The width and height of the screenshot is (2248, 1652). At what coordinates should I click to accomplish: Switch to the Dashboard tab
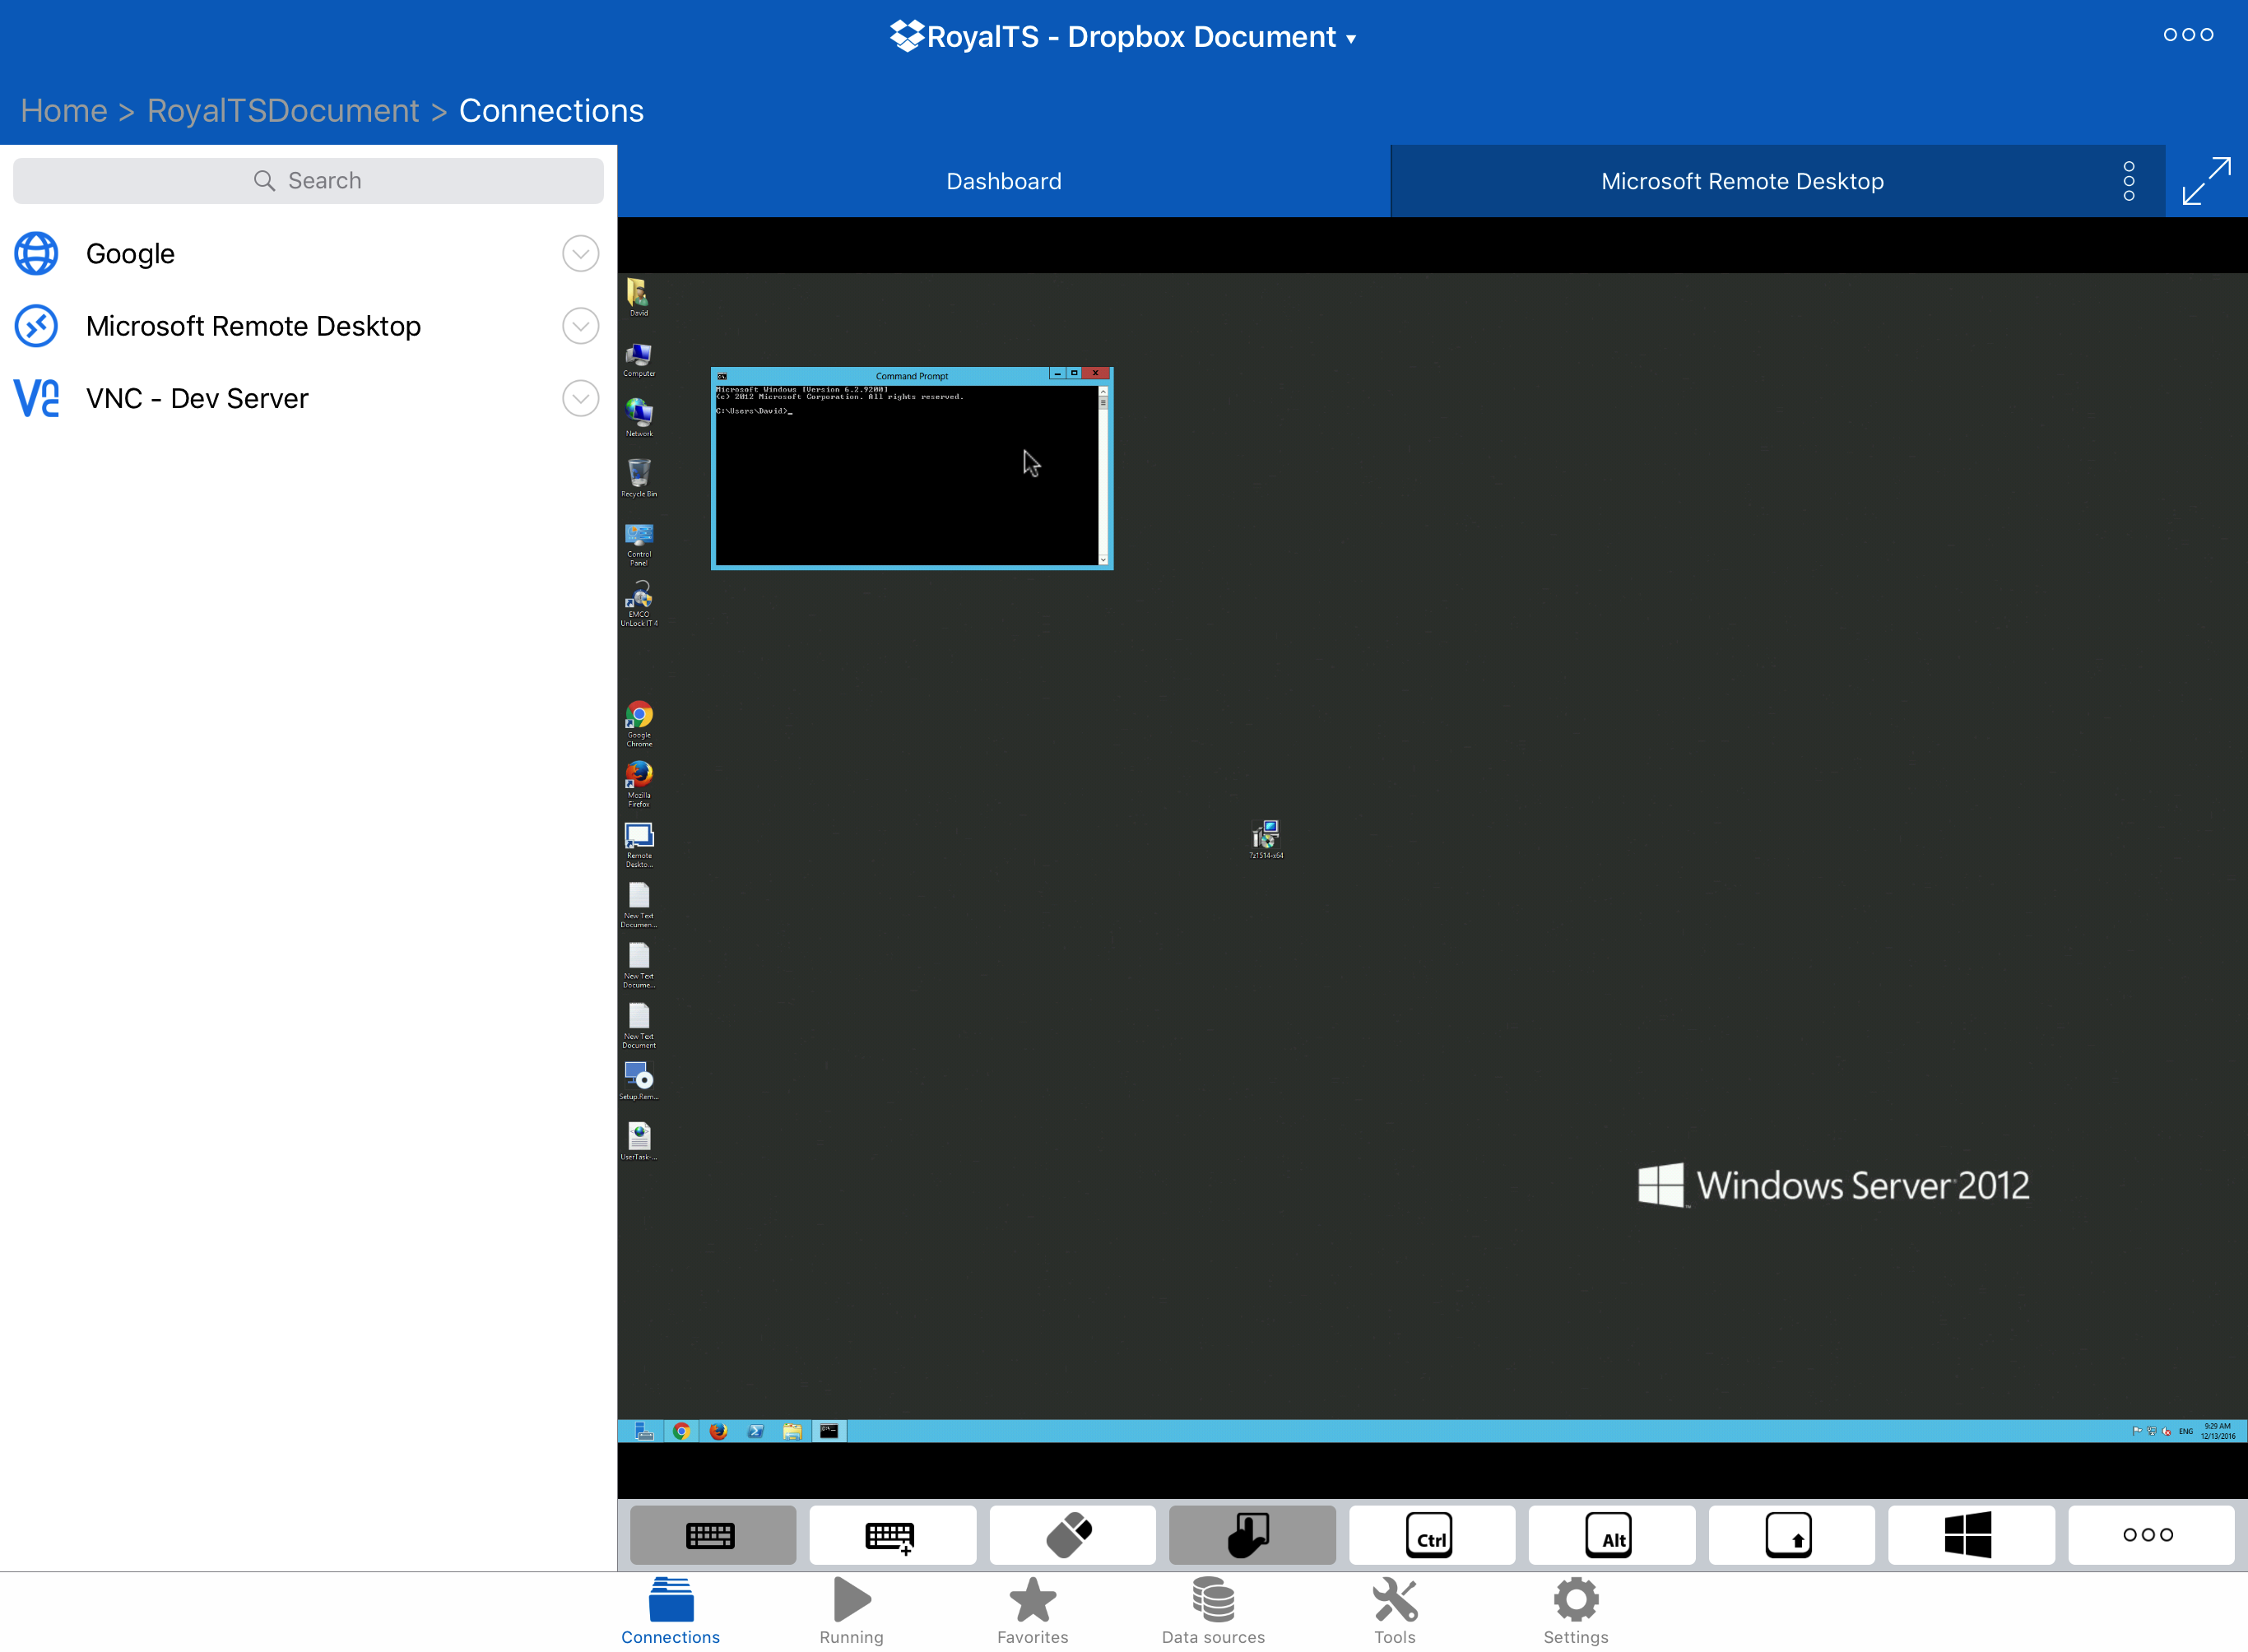pyautogui.click(x=1003, y=181)
